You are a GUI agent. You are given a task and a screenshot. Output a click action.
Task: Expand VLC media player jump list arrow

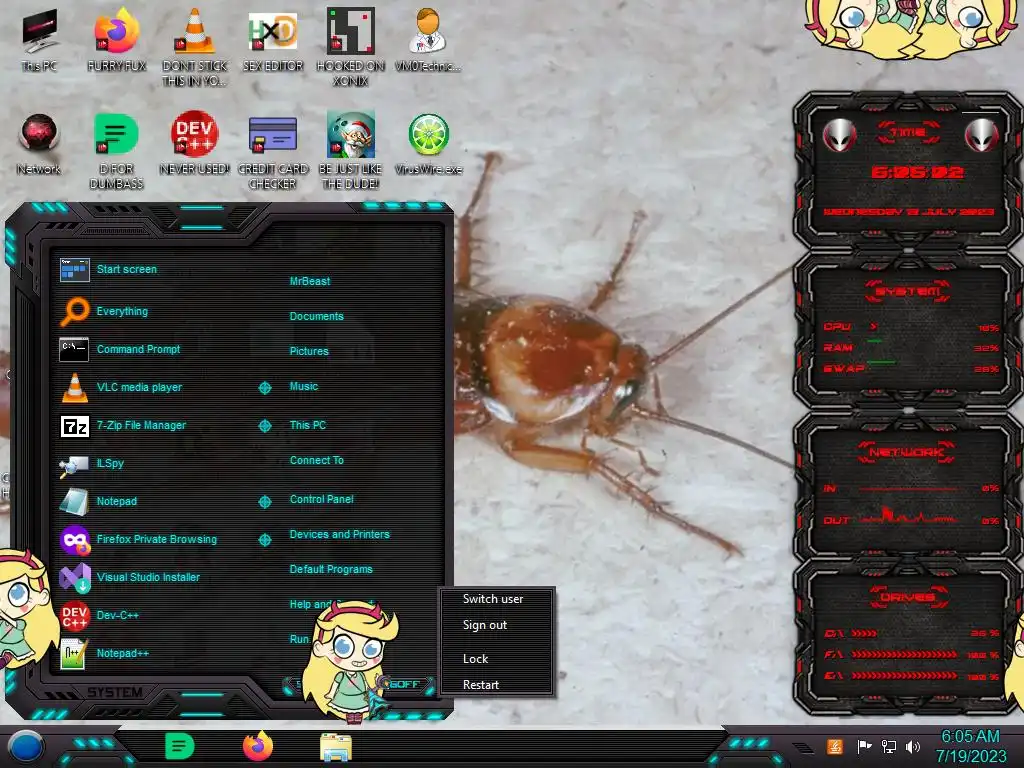point(264,388)
